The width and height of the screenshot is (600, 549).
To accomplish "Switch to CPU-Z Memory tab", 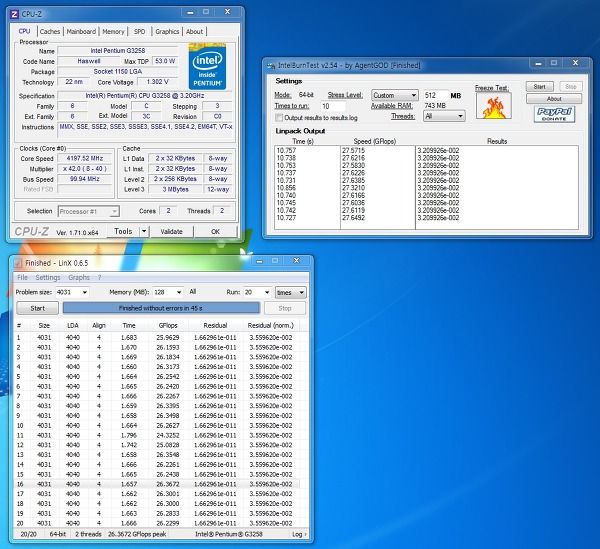I will pos(113,31).
